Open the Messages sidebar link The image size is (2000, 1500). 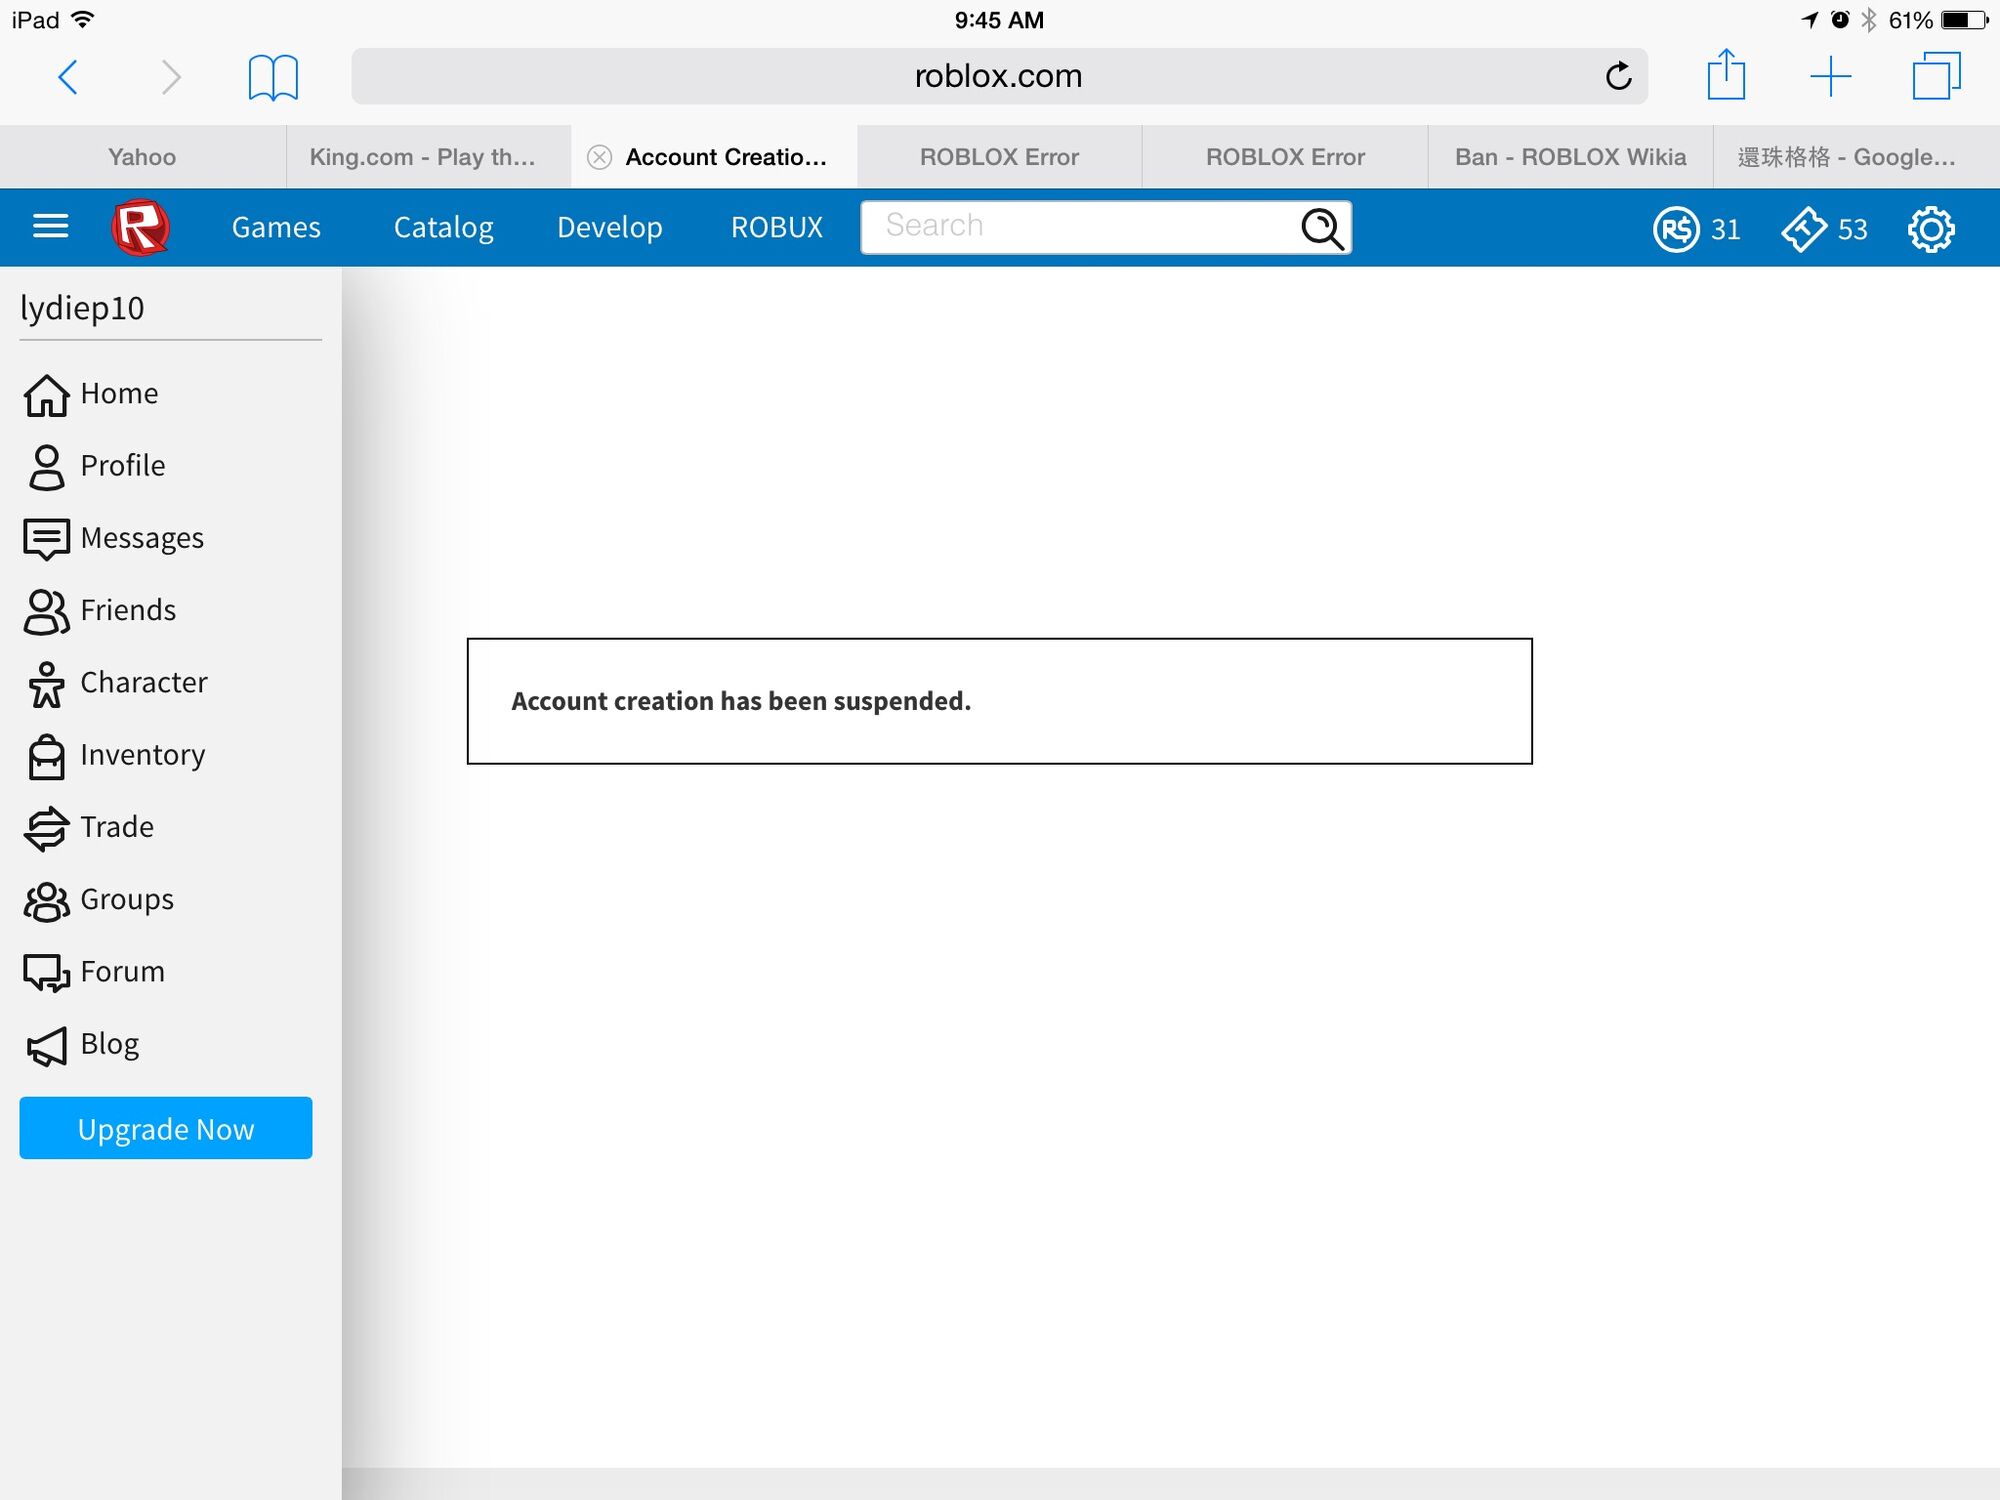[142, 538]
